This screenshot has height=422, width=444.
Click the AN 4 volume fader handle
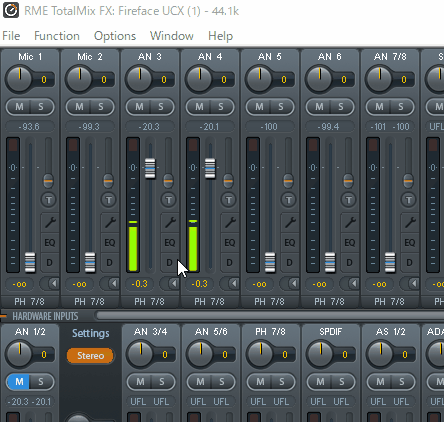(x=210, y=168)
